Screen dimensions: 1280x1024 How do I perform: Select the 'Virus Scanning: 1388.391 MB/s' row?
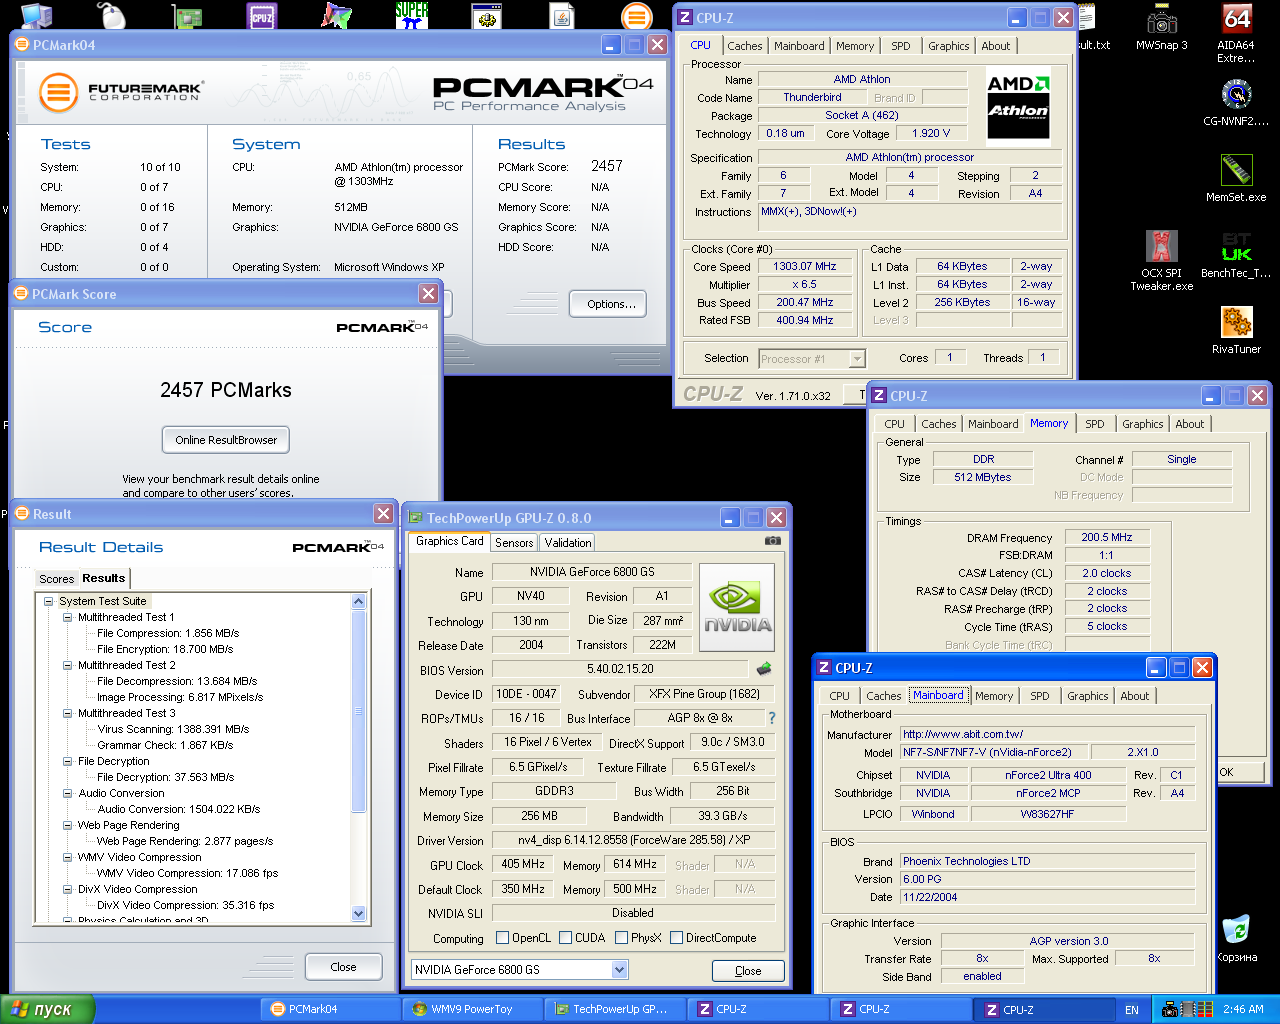pos(173,729)
